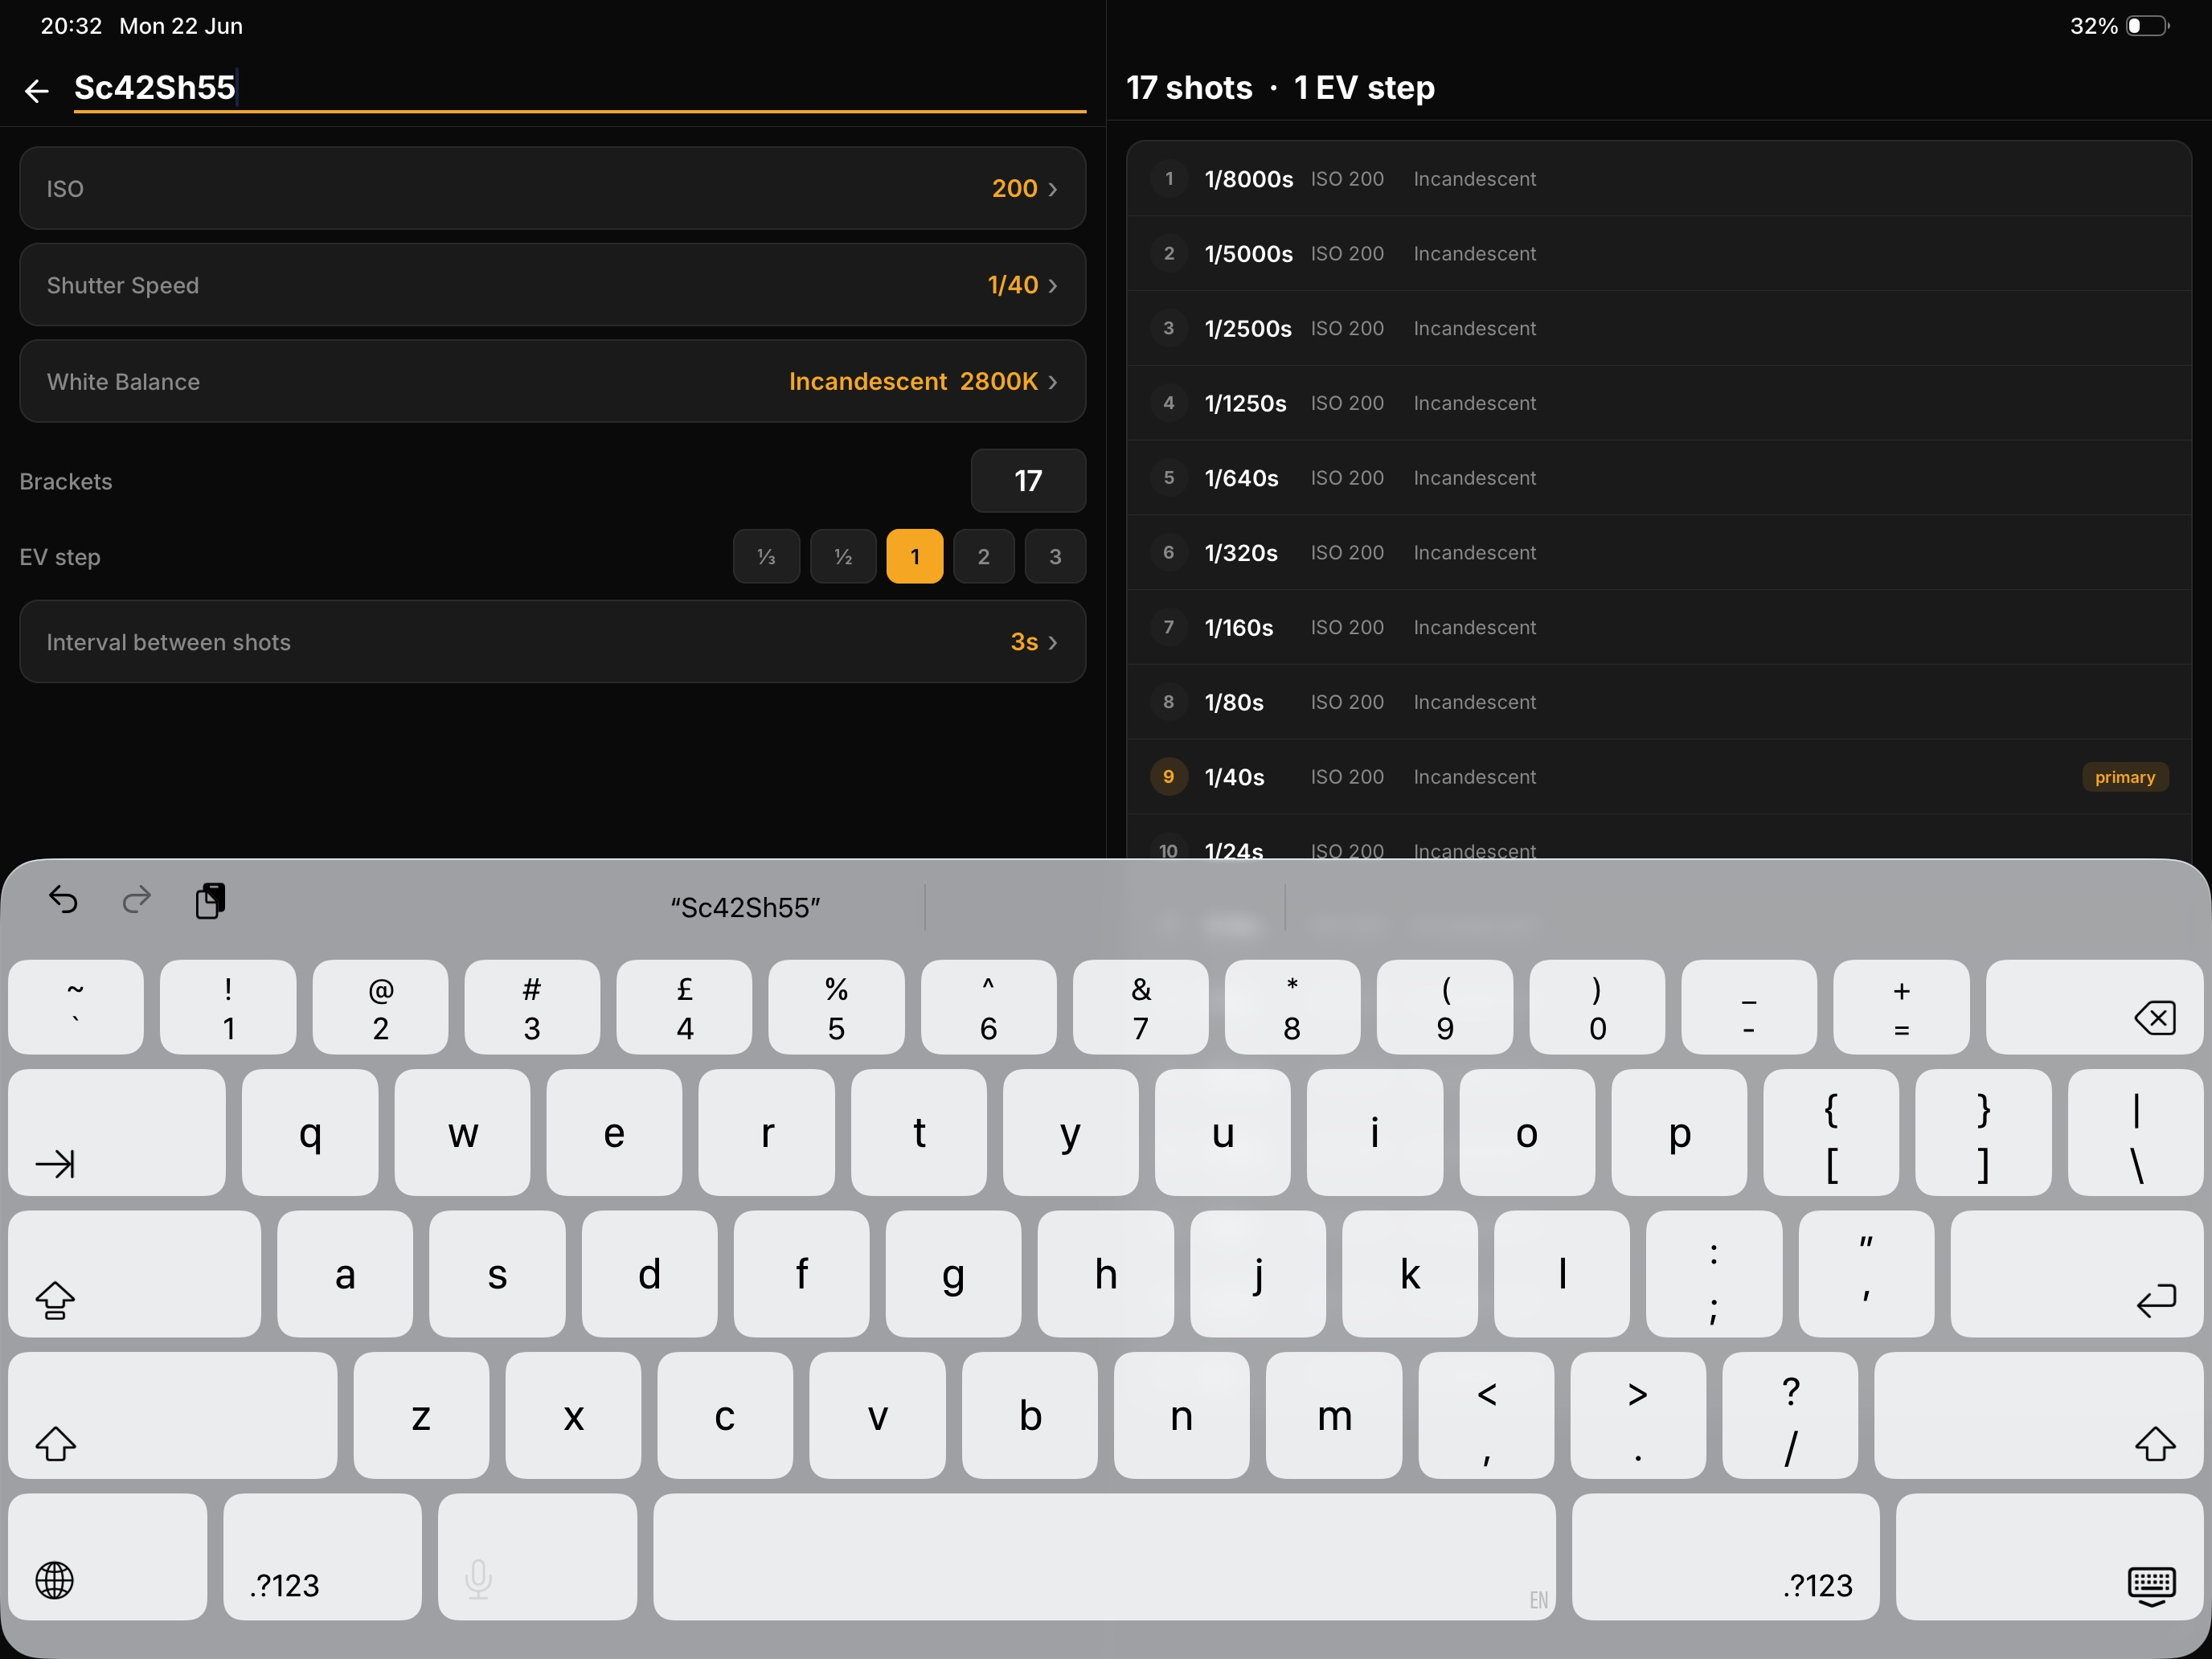Tap the minus underscore key
The width and height of the screenshot is (2212, 1659).
[x=1749, y=1007]
